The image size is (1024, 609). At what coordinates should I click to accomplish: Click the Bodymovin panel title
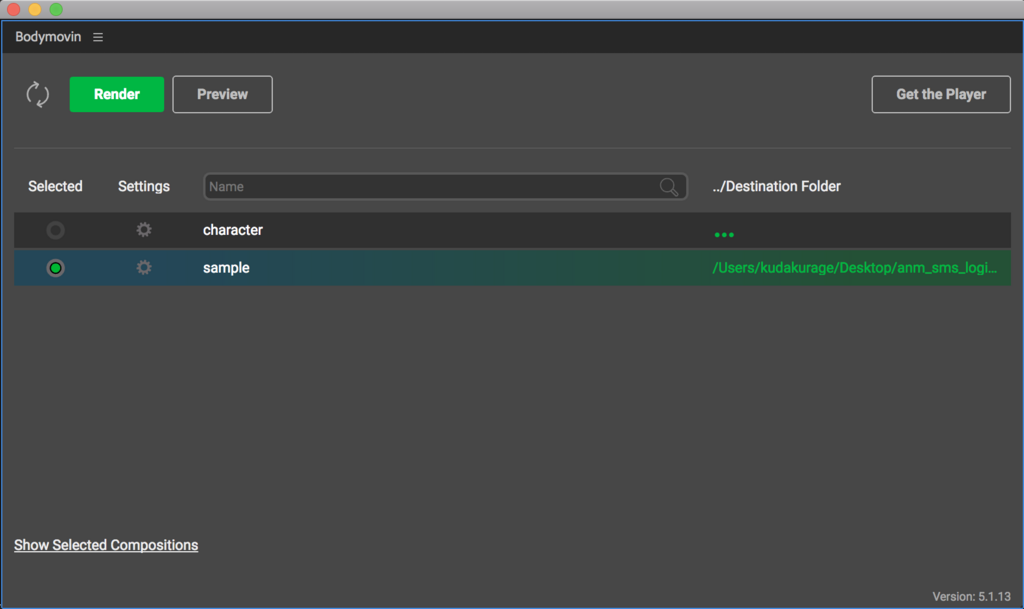click(48, 37)
